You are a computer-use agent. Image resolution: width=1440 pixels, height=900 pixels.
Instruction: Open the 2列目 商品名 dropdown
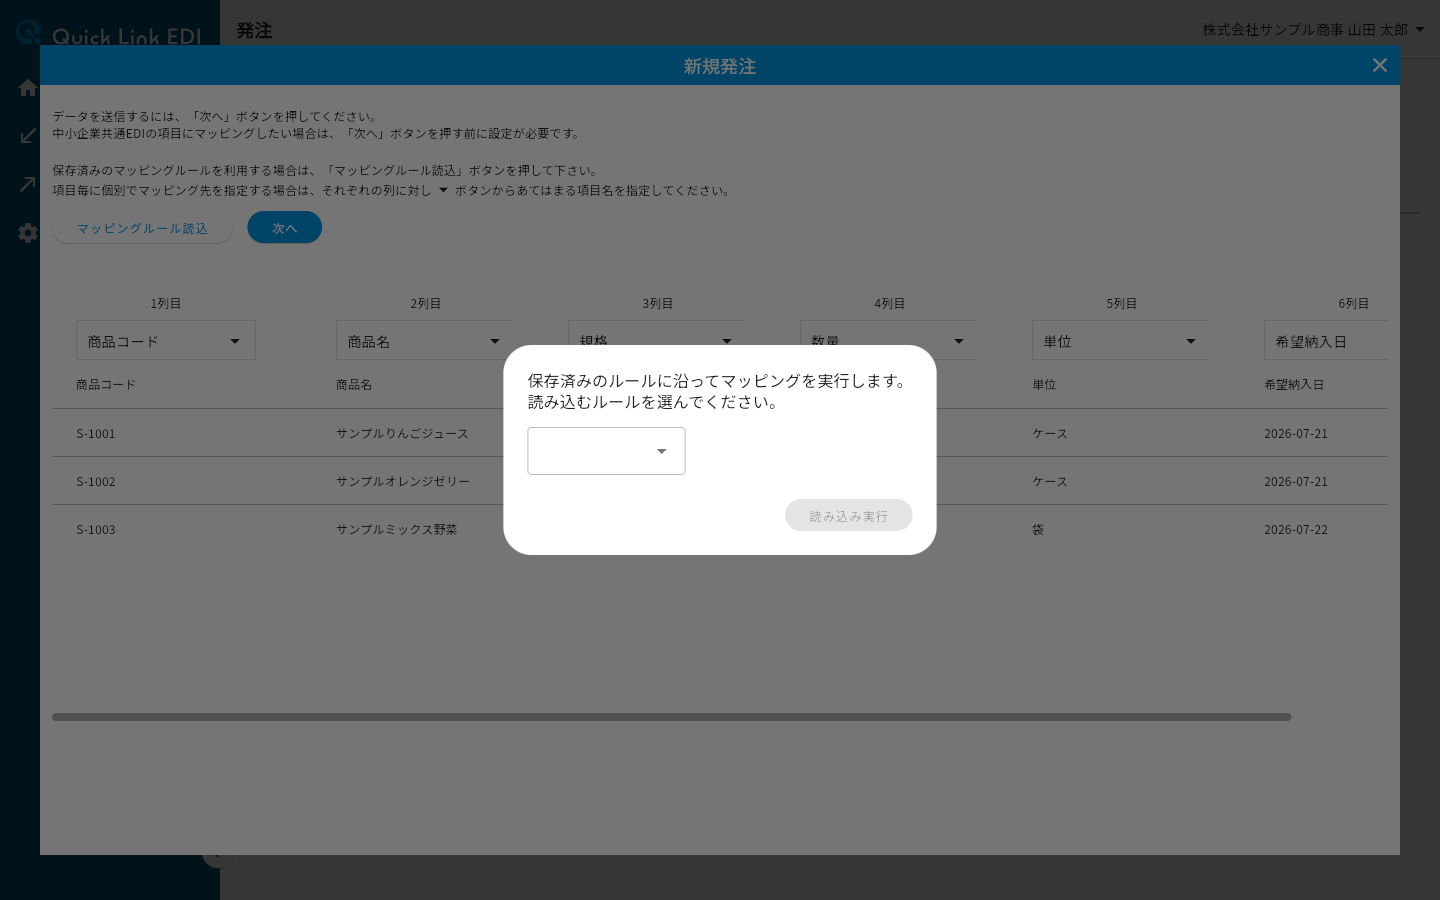click(424, 341)
